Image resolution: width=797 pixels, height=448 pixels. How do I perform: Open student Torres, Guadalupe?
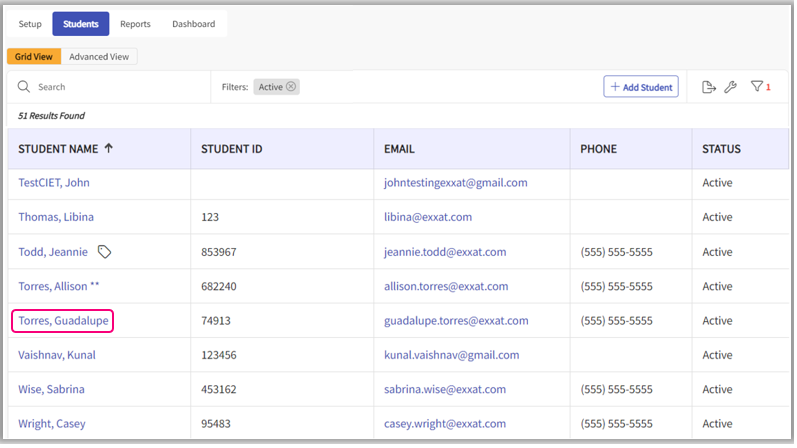62,321
